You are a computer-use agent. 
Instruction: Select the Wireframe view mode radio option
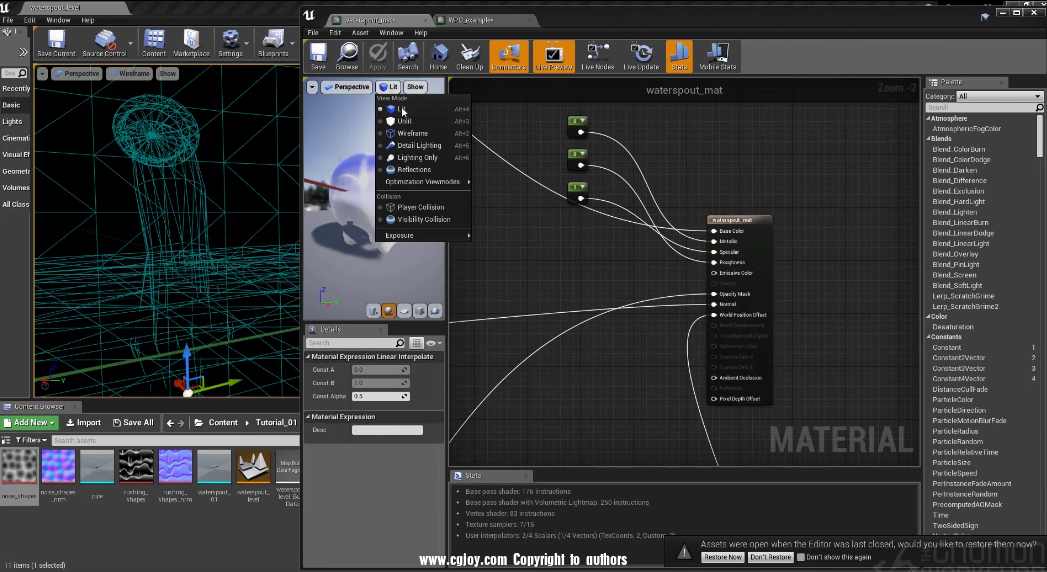tap(412, 133)
